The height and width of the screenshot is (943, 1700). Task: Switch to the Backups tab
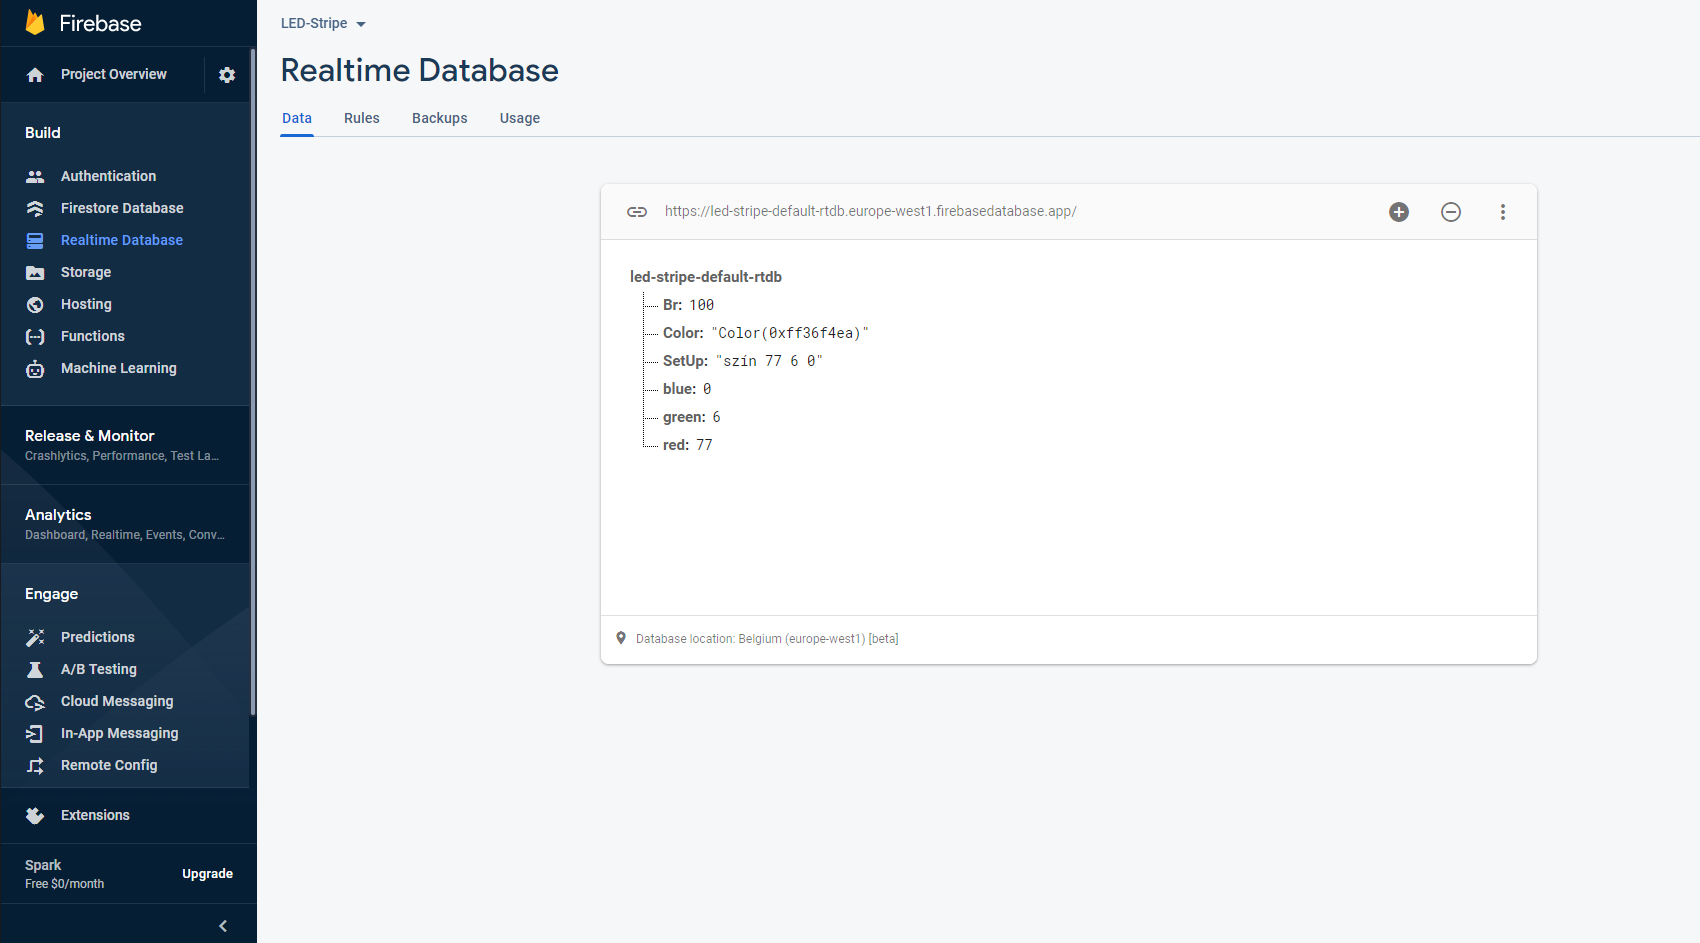coord(440,118)
